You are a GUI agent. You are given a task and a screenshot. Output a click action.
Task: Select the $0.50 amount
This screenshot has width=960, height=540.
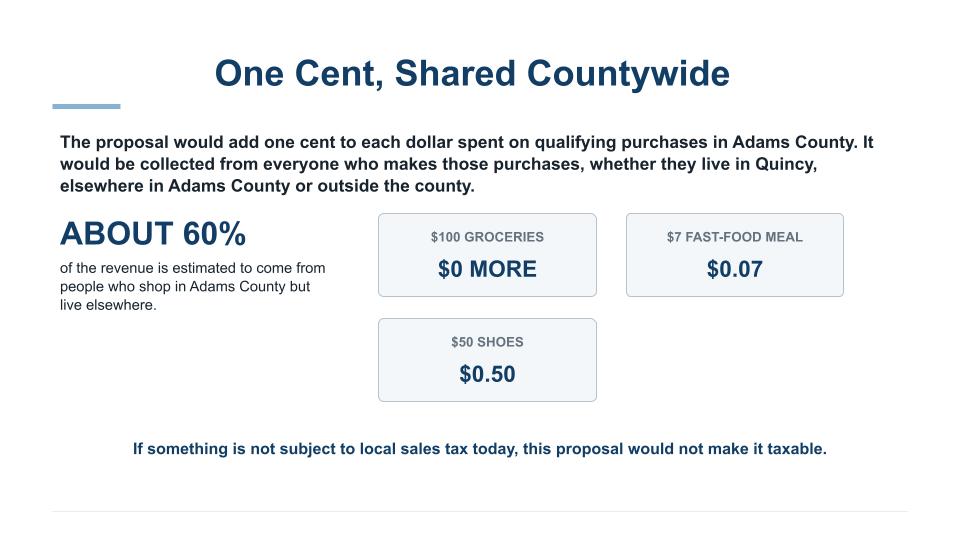(487, 374)
